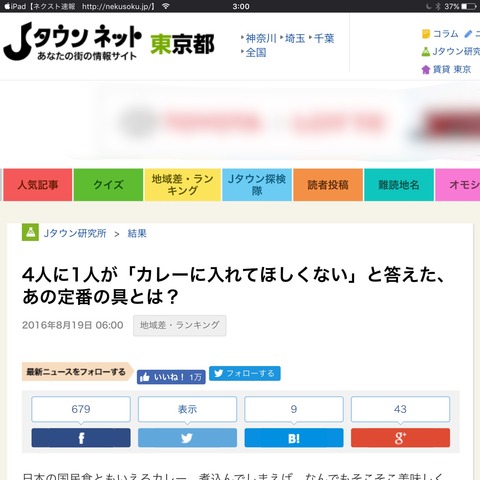Select the 難読地名 tab
The image size is (480, 480).
(399, 185)
